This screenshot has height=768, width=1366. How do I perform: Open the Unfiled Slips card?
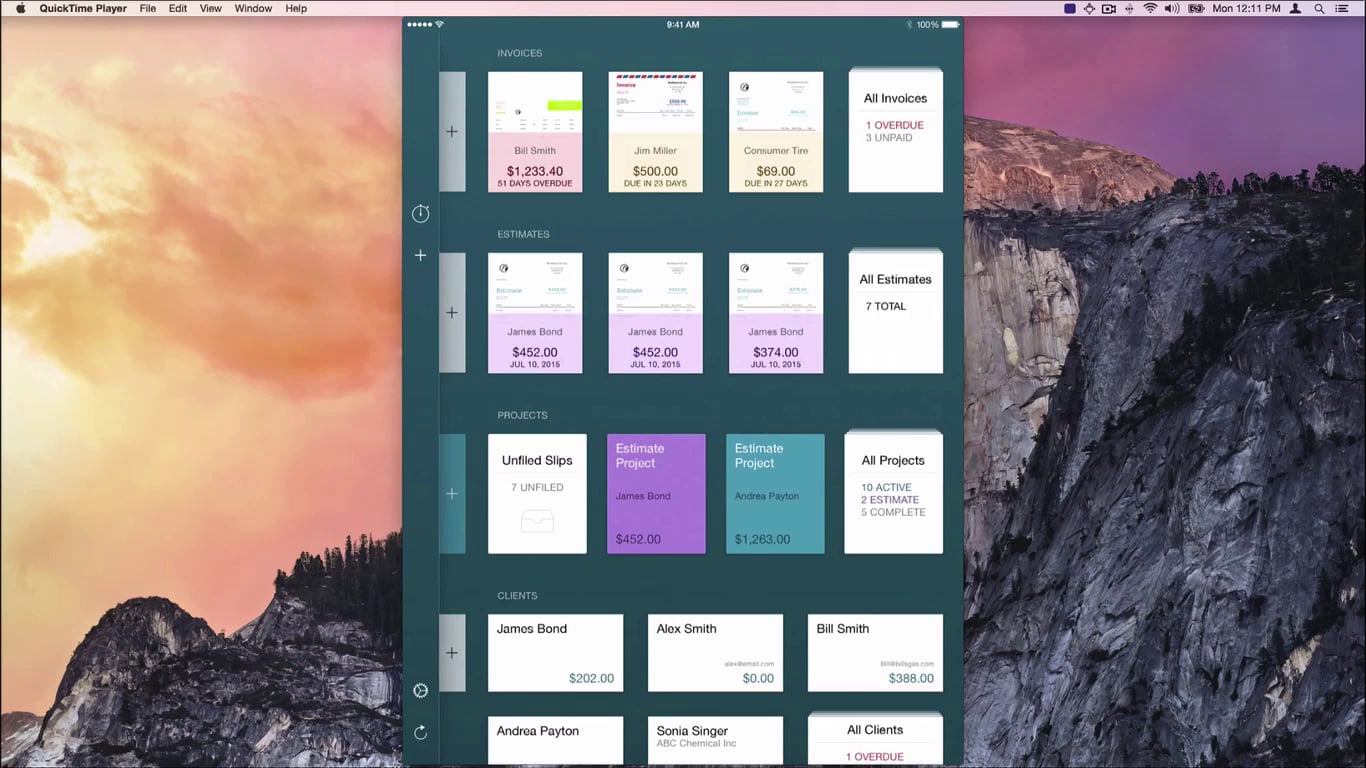[x=537, y=494]
